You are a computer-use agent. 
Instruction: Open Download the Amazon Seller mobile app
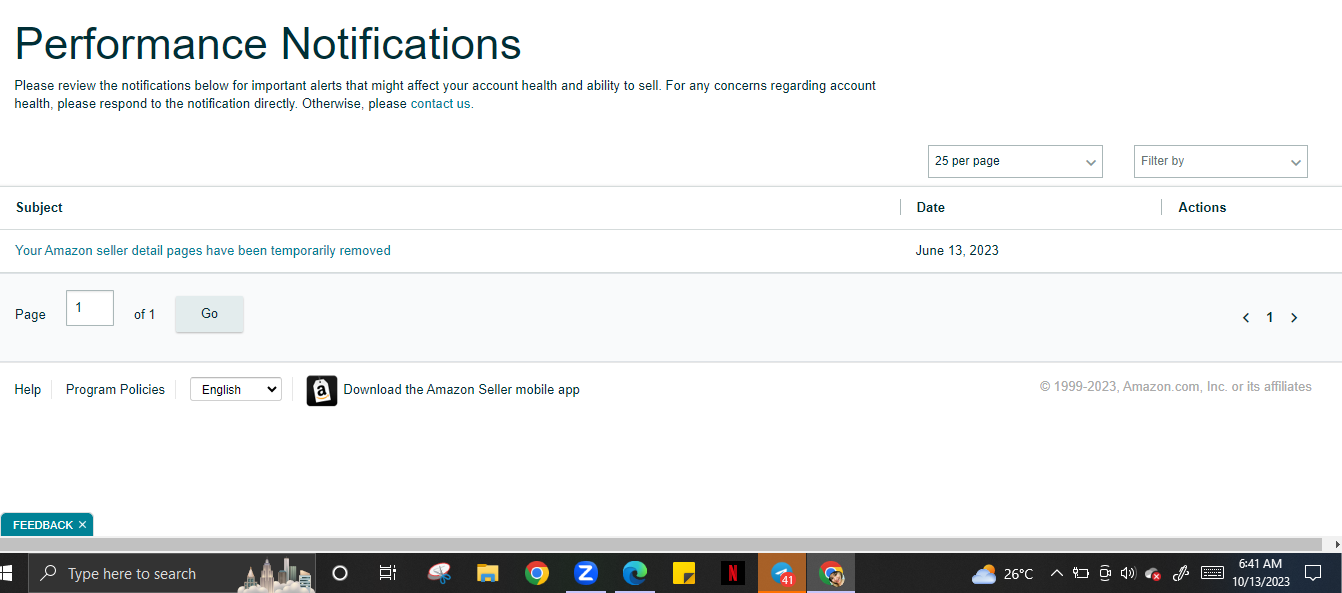click(x=461, y=389)
